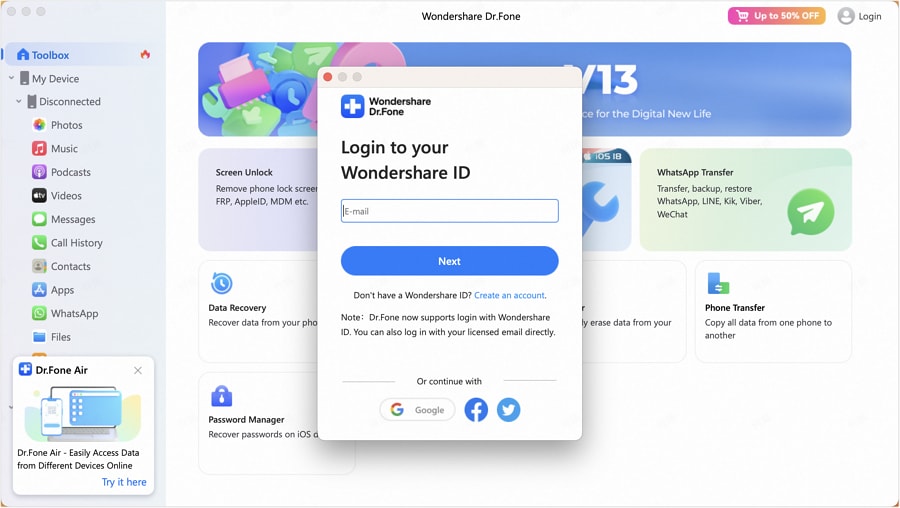
Task: Open Data Recovery card title
Action: click(237, 308)
